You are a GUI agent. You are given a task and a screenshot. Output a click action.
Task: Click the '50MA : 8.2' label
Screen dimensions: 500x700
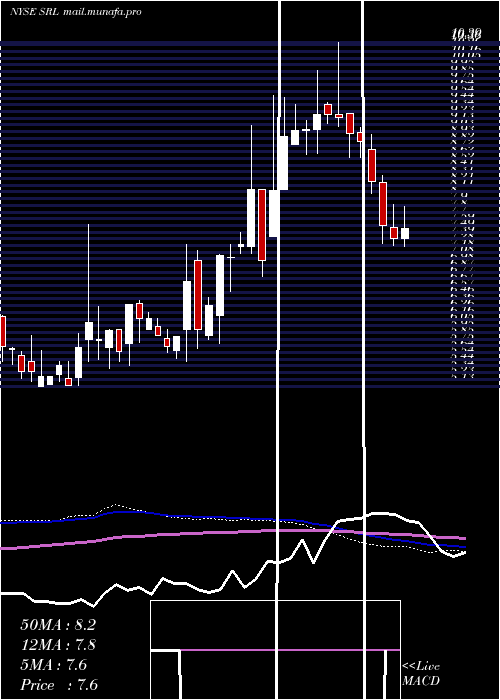[58, 625]
